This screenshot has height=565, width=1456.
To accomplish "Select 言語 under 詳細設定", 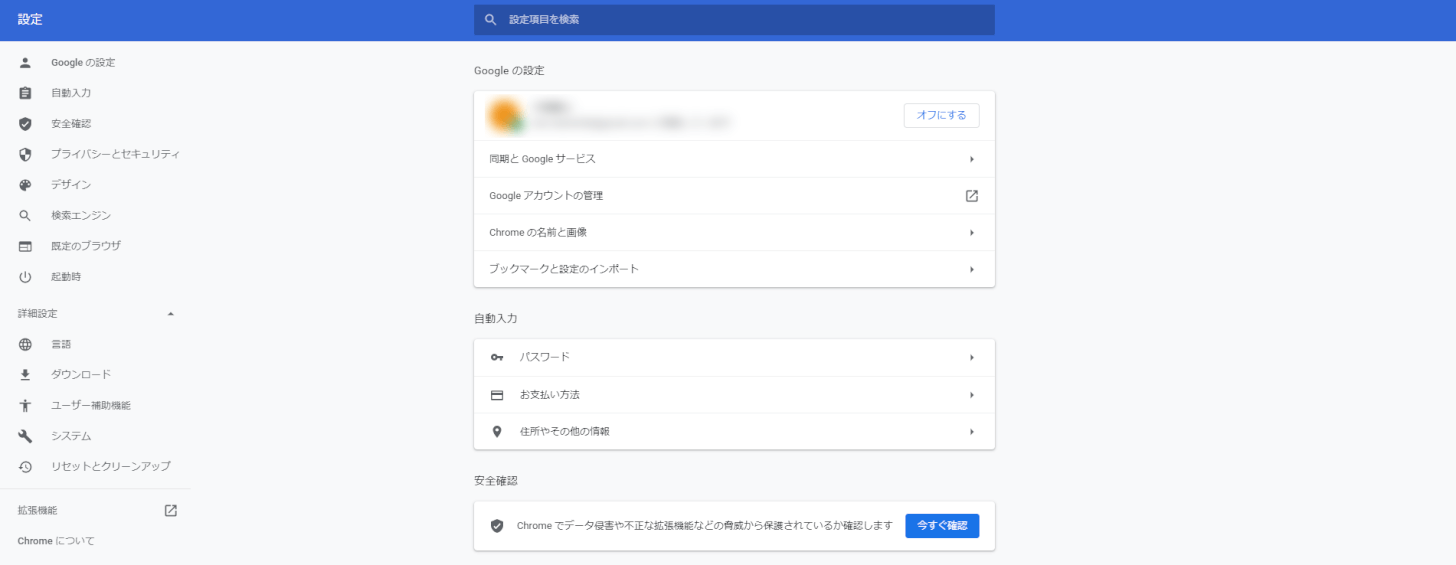I will coord(61,344).
